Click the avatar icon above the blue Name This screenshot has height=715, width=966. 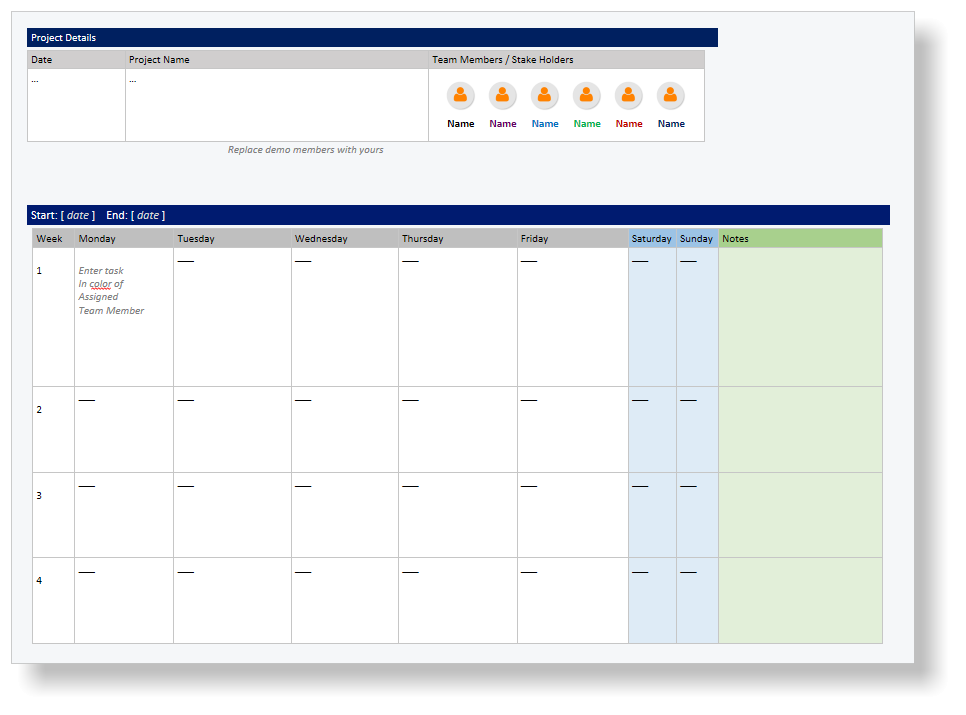(x=544, y=96)
